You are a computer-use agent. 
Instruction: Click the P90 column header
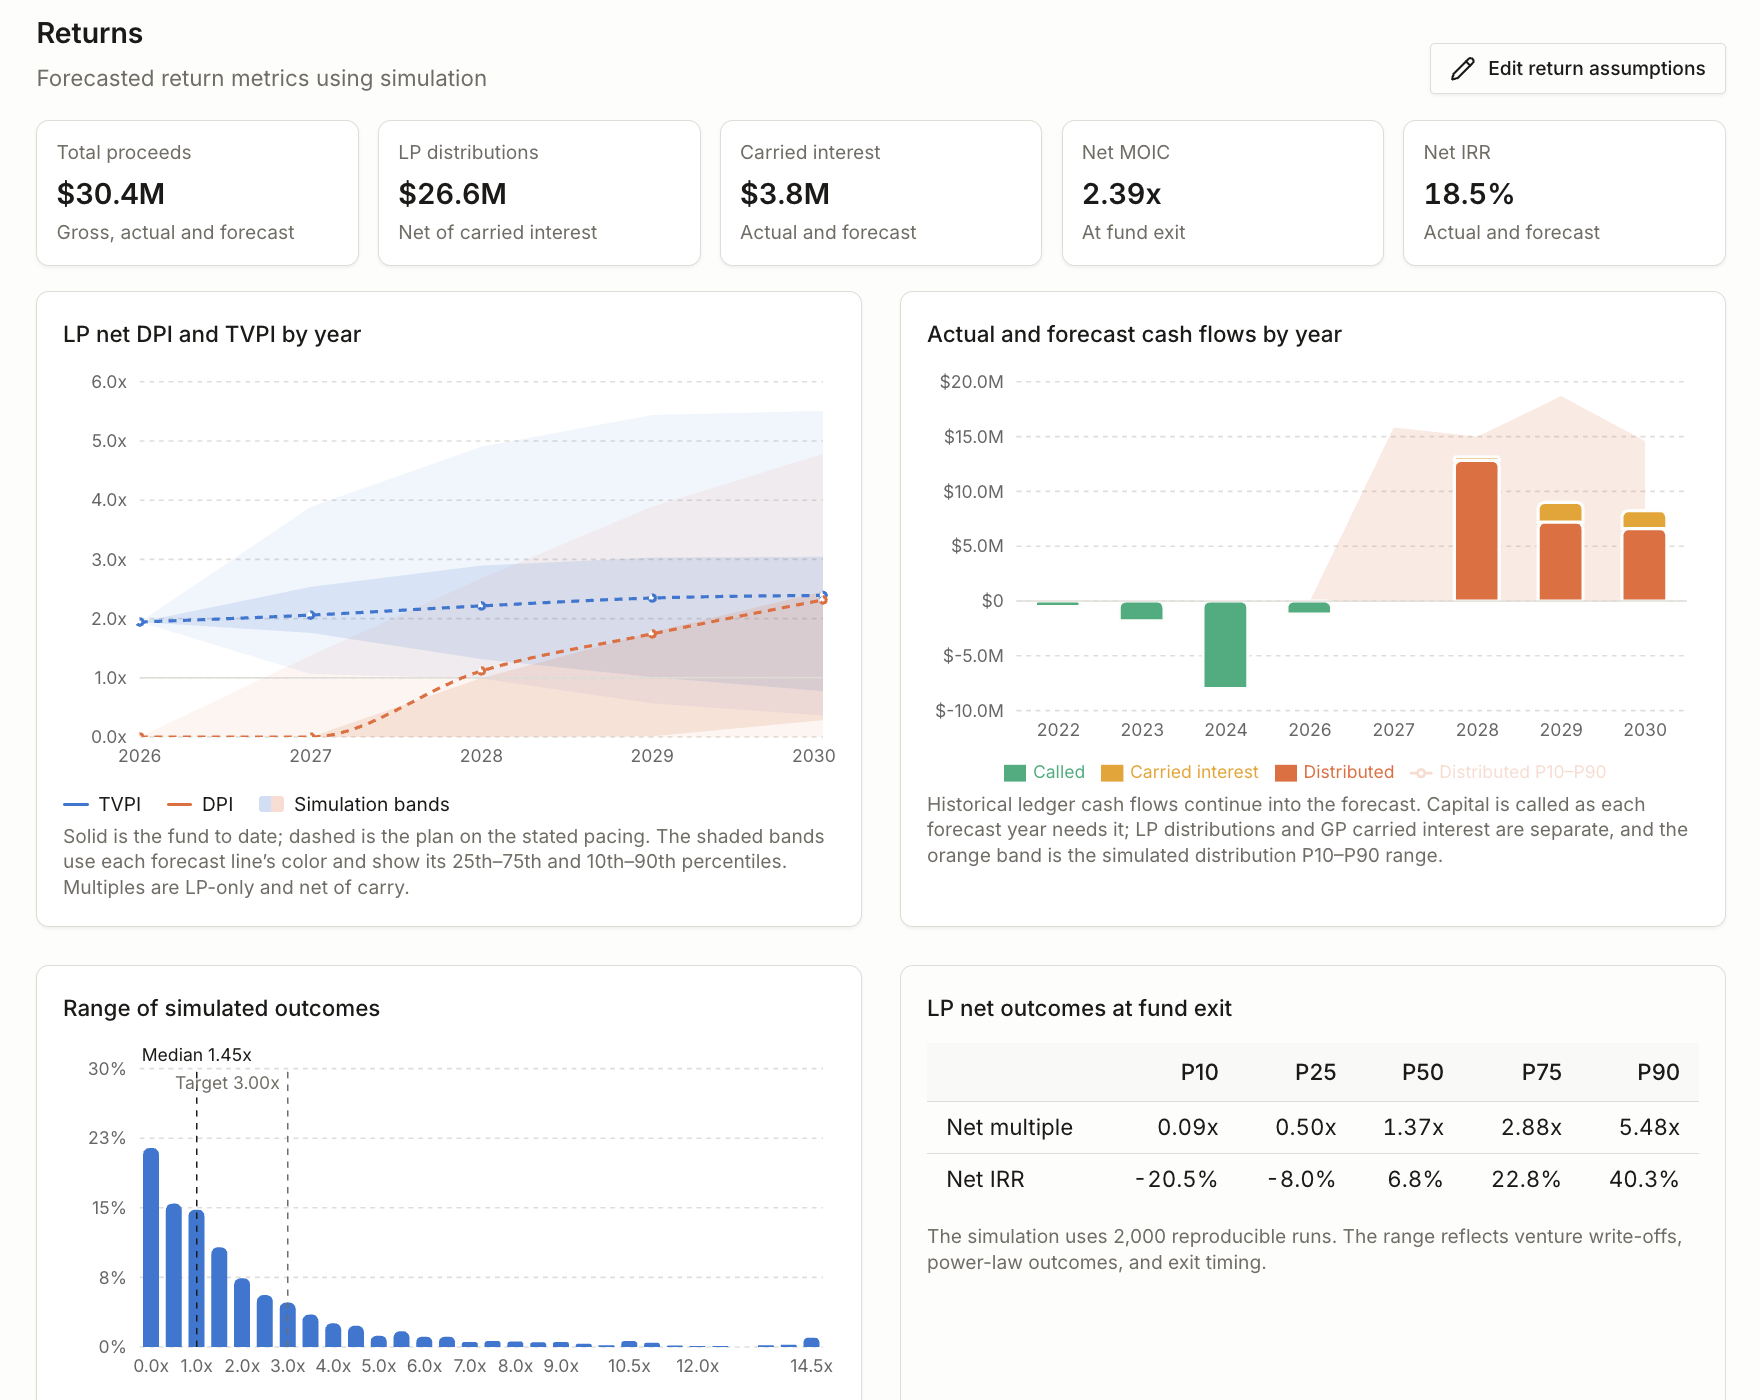(1658, 1072)
